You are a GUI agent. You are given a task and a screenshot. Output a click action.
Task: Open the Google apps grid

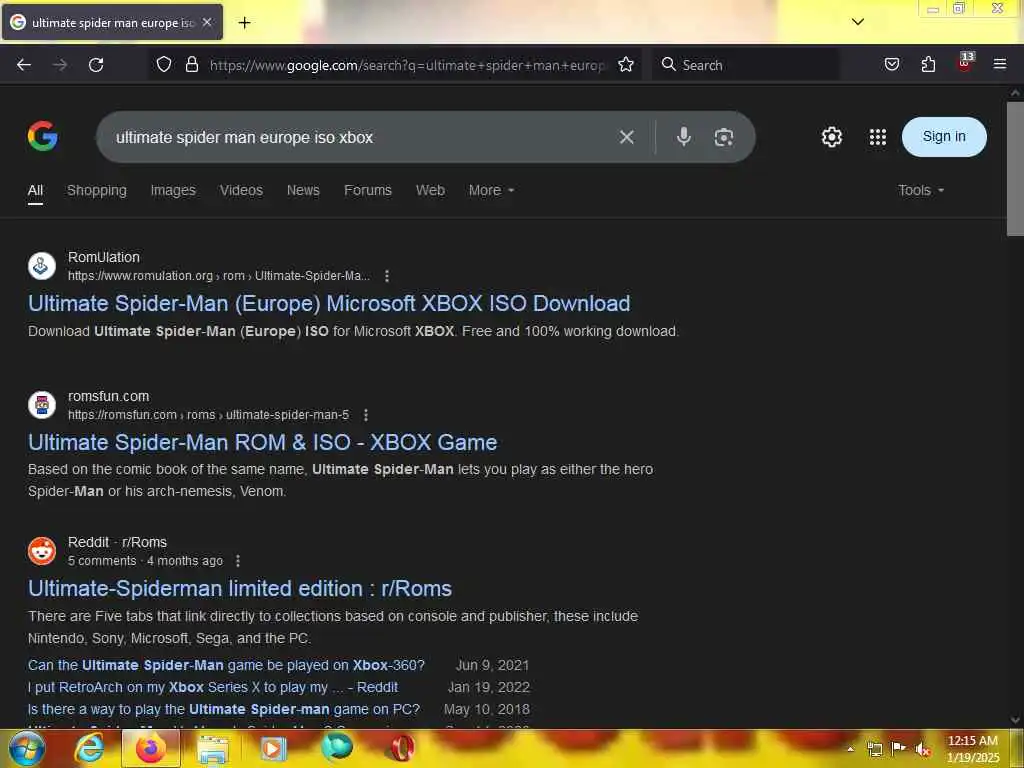pos(878,137)
